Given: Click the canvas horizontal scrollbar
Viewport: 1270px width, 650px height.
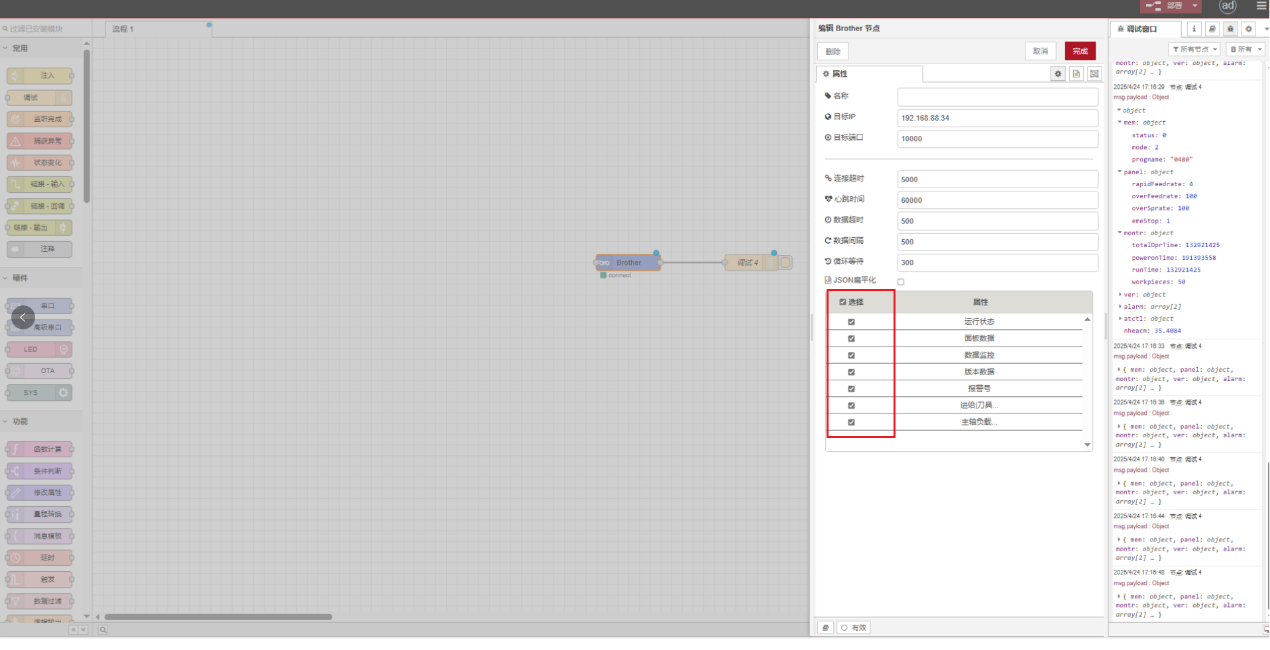Looking at the screenshot, I should [218, 617].
